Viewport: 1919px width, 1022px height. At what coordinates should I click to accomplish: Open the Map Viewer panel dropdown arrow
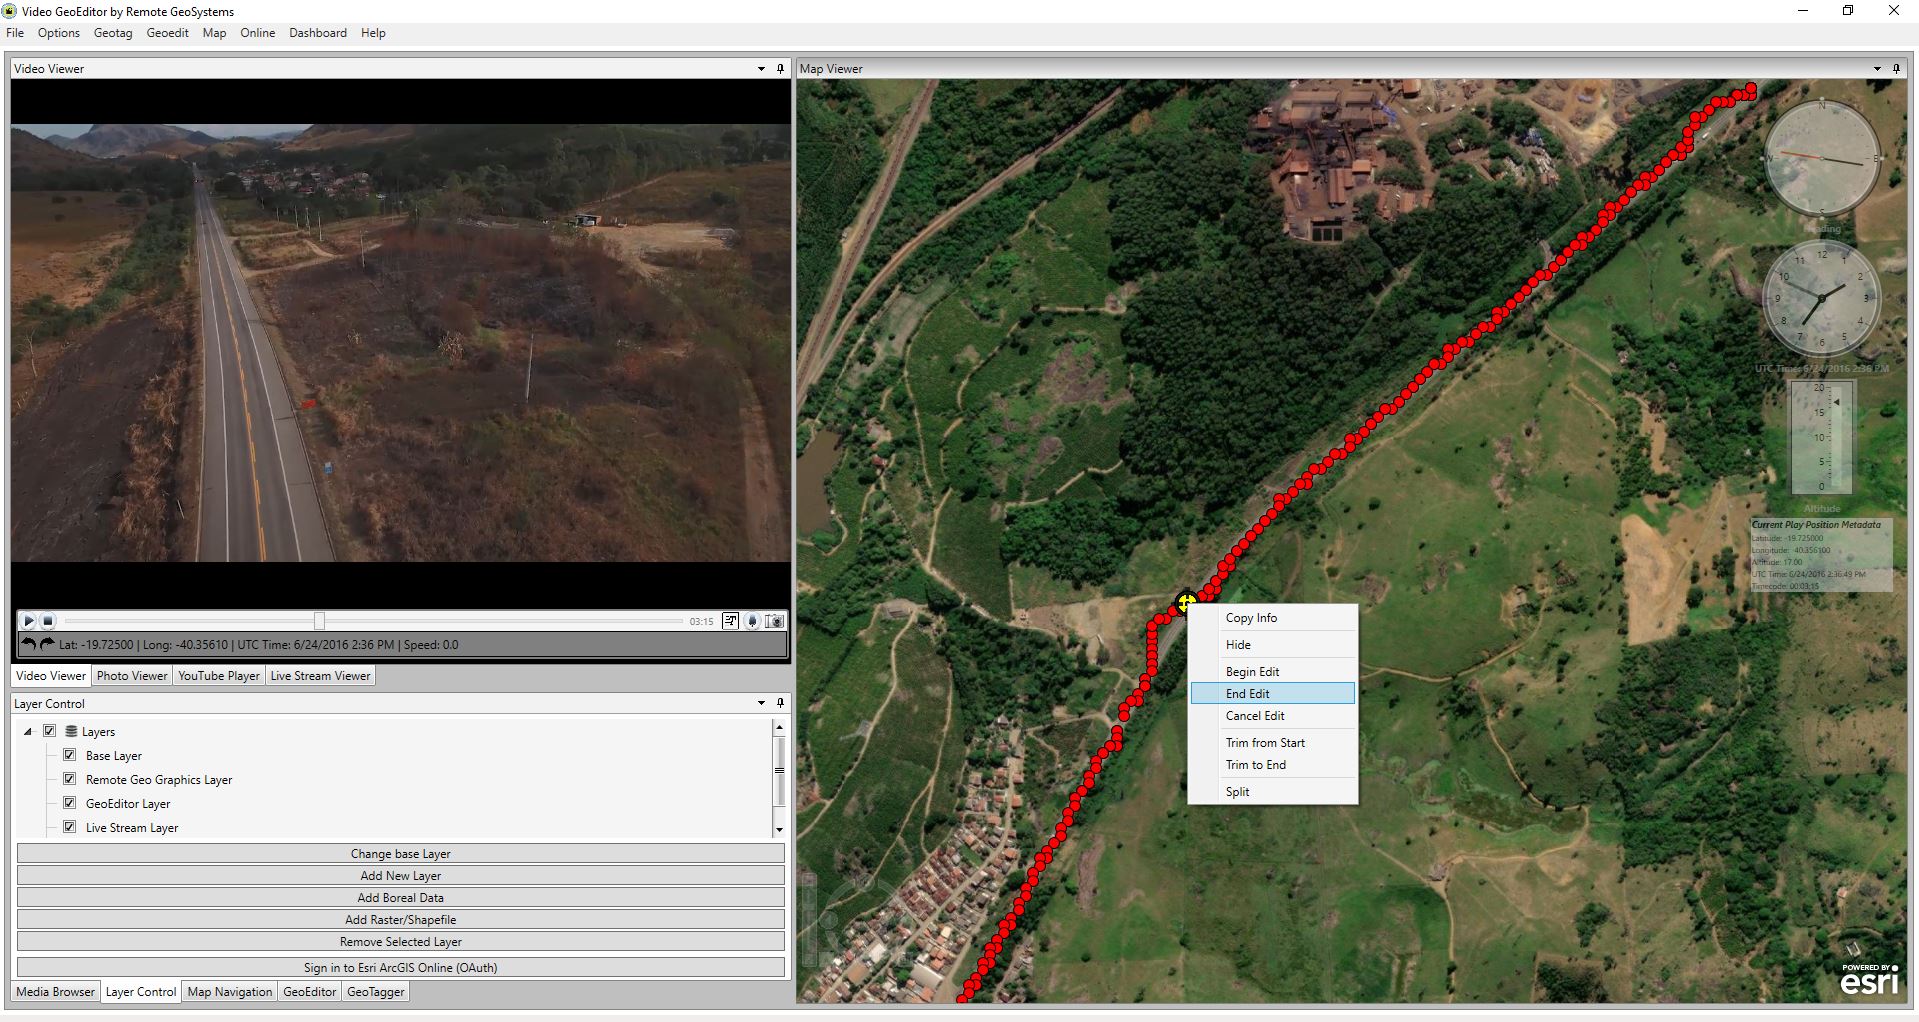point(1877,69)
